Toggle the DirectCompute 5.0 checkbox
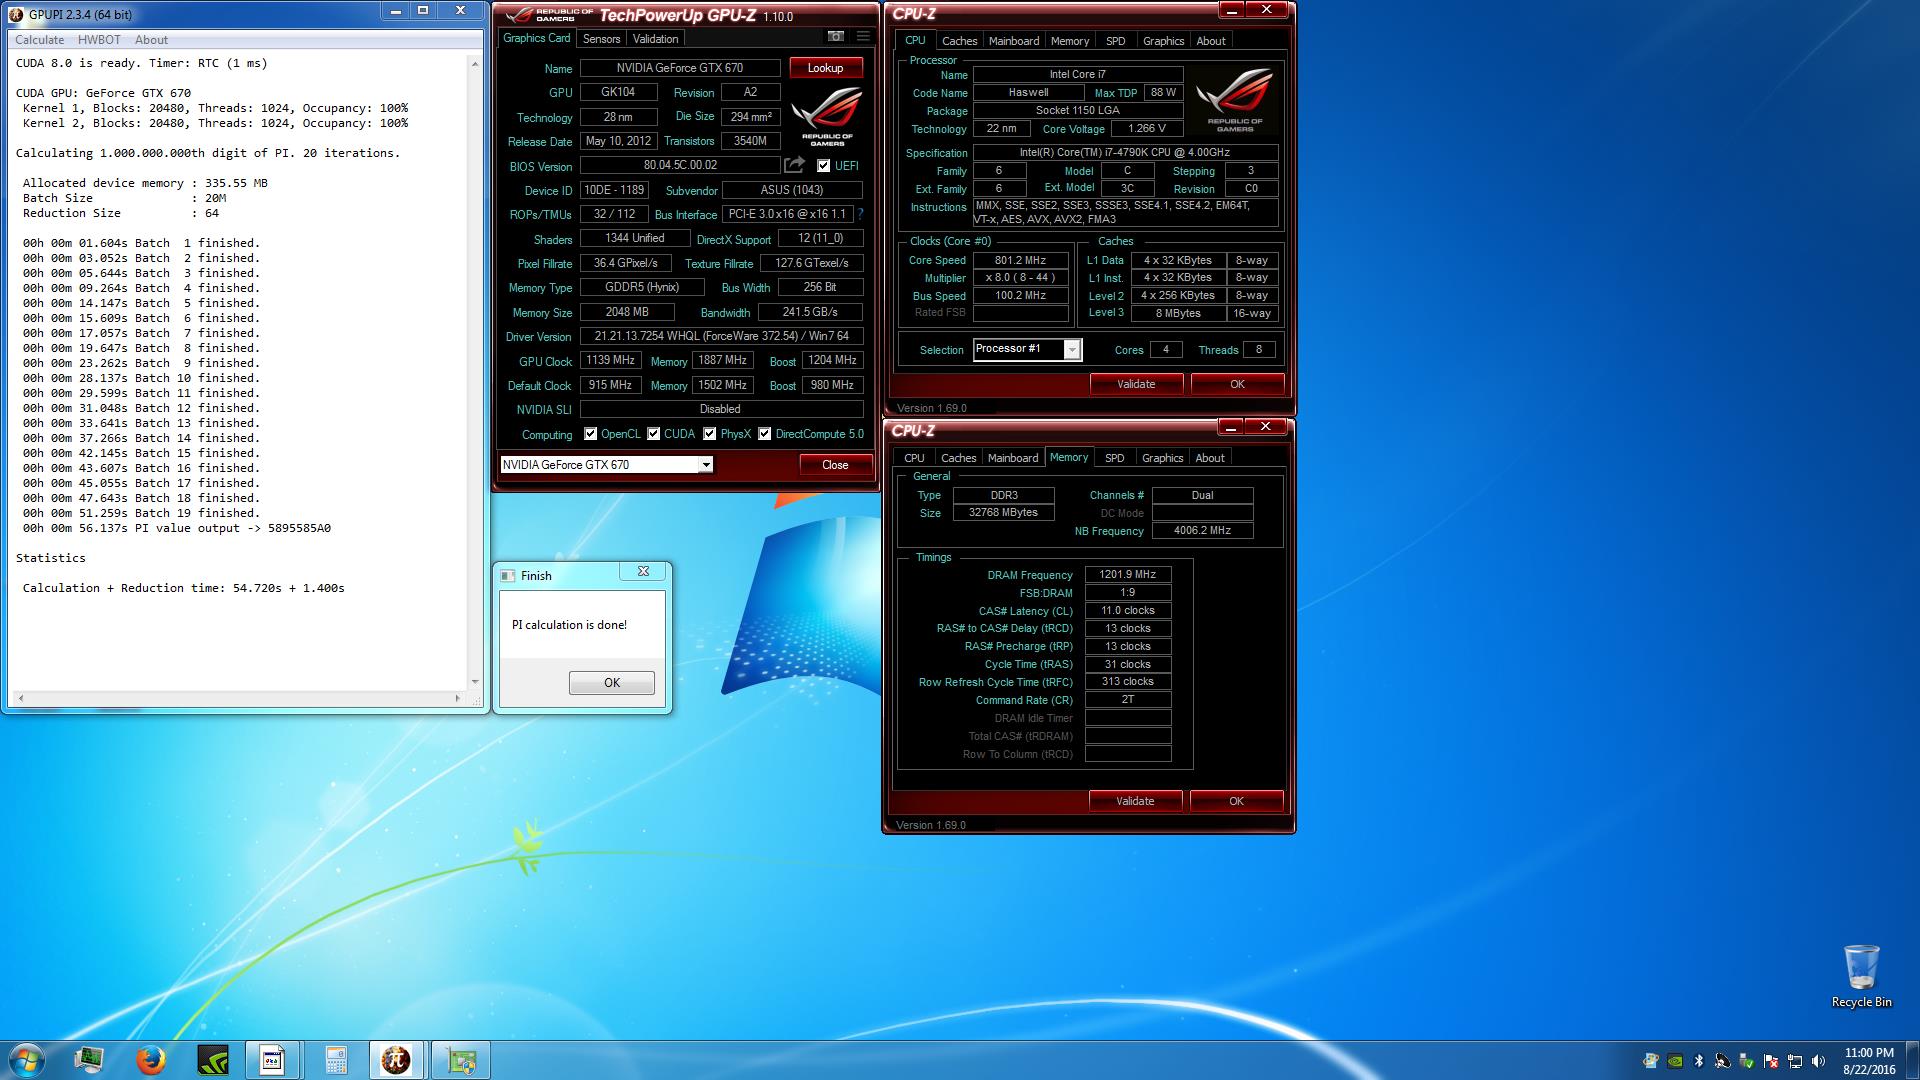 tap(764, 434)
